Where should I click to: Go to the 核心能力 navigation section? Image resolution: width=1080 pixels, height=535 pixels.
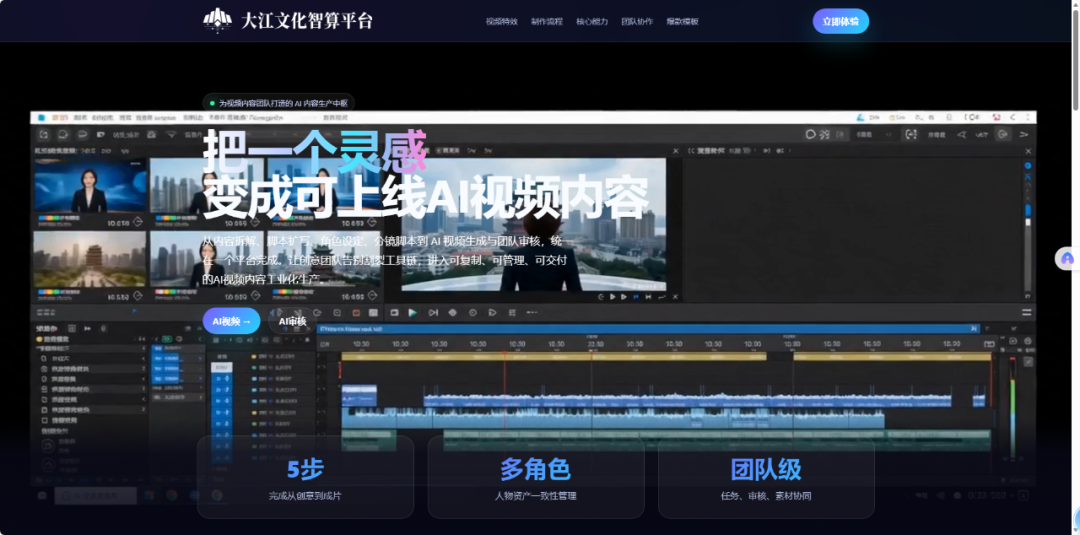(592, 21)
